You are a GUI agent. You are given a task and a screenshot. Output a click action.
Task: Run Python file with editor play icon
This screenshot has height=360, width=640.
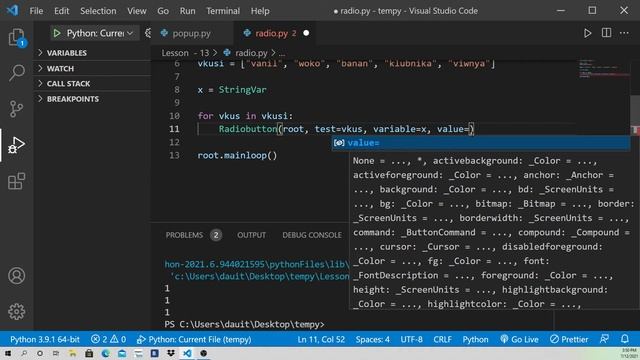(x=587, y=33)
